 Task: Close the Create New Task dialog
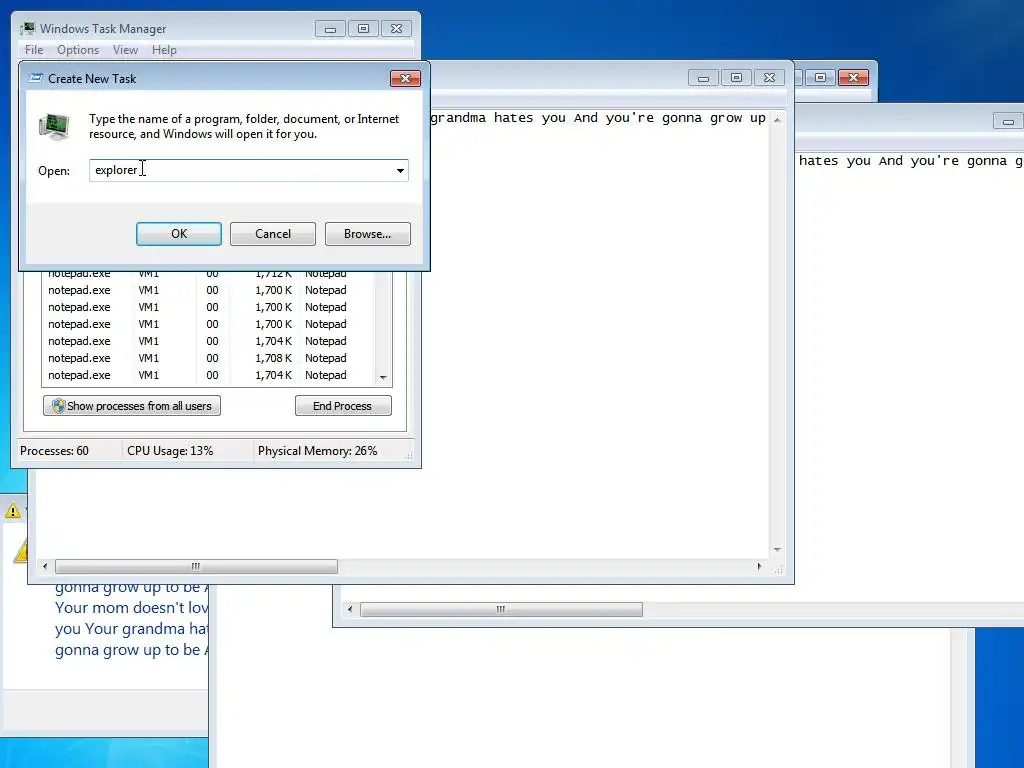406,78
